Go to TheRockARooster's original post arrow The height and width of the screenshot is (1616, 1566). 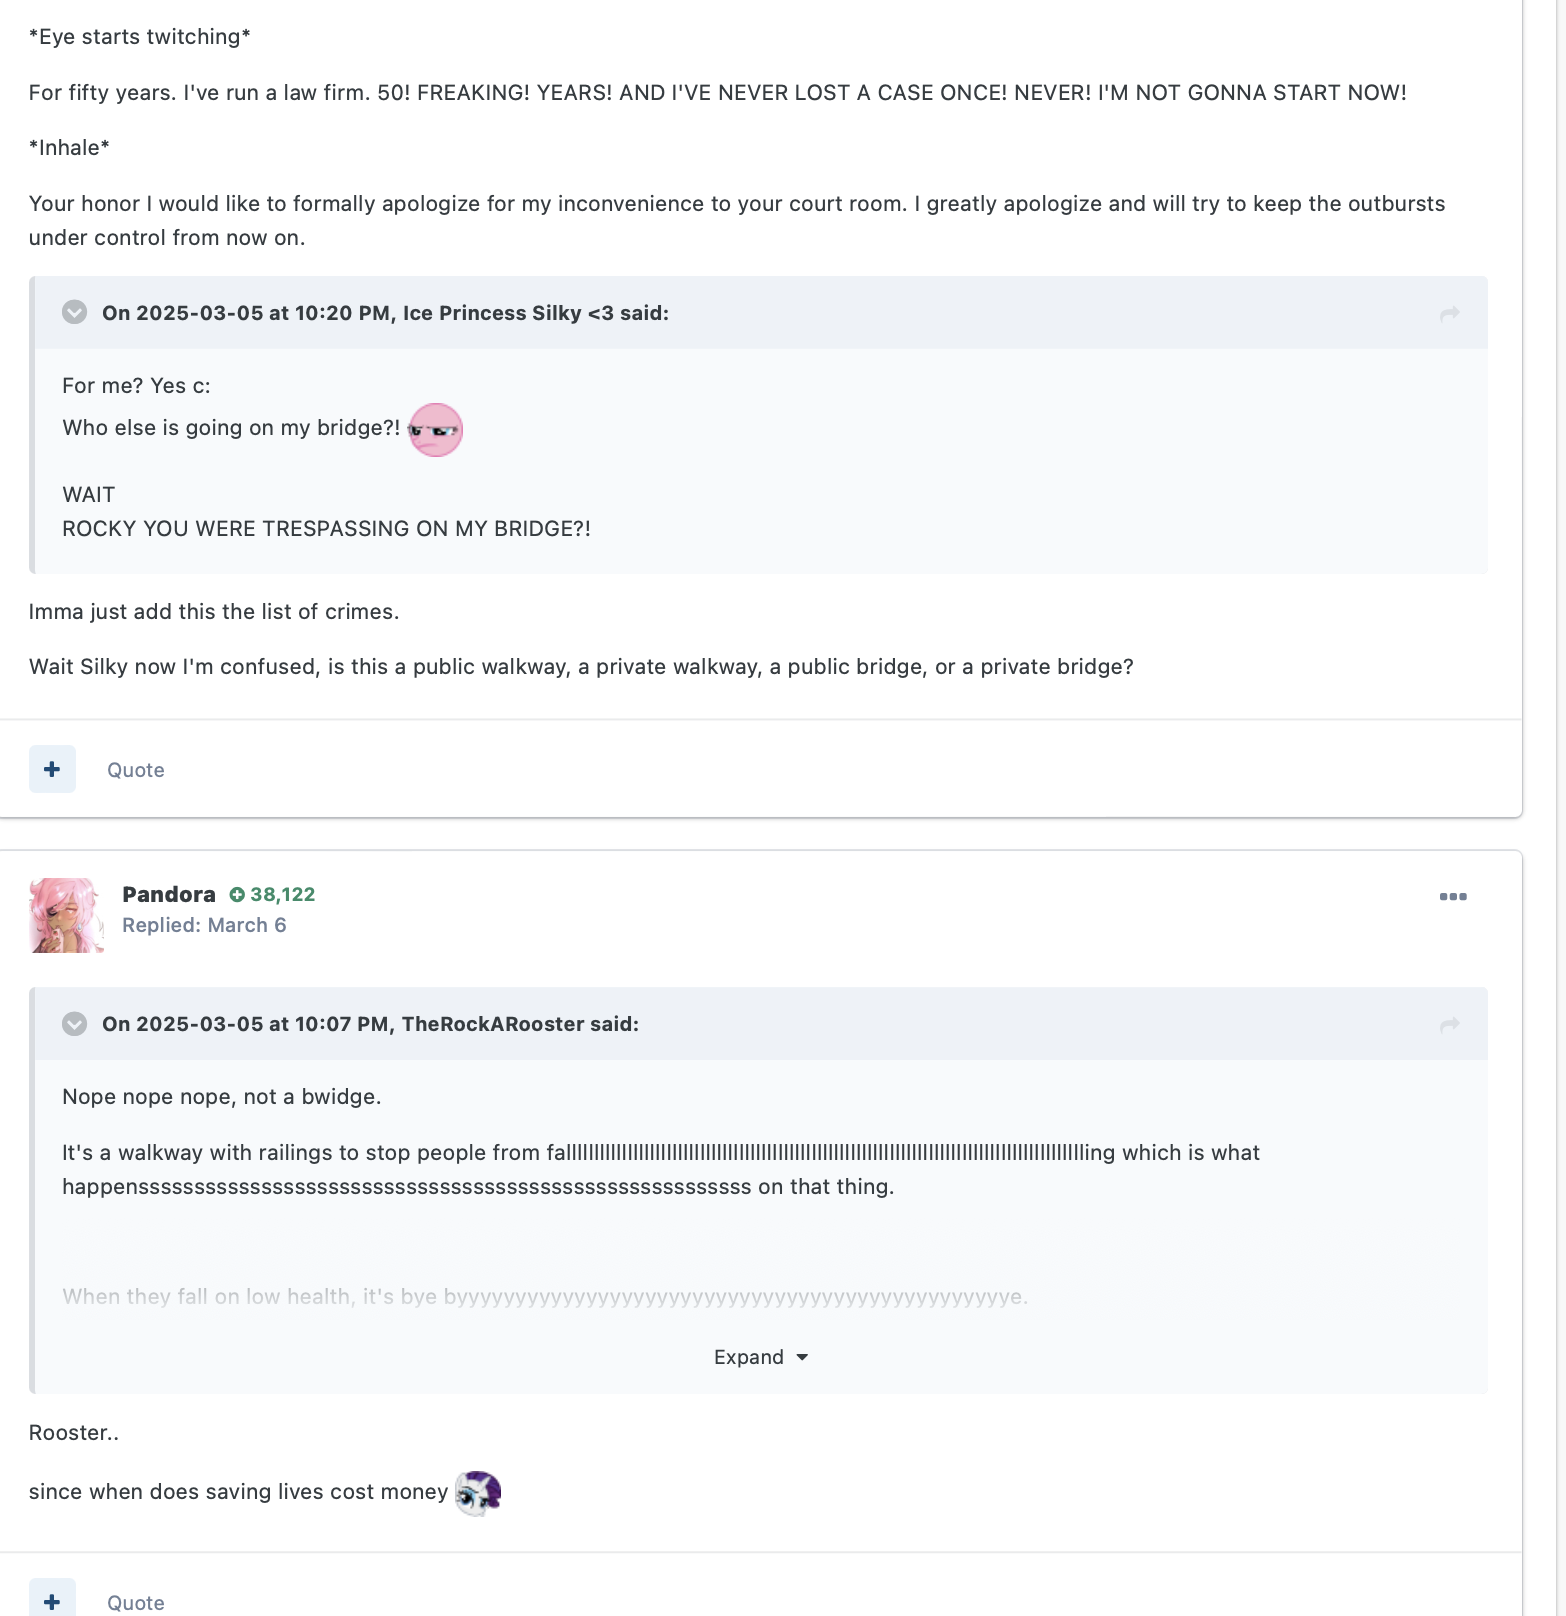(1449, 1025)
